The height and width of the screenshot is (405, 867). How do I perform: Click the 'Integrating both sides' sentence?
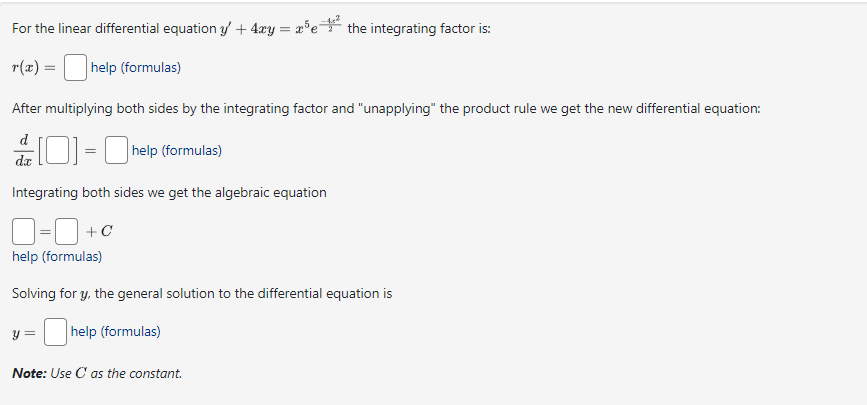pos(168,192)
